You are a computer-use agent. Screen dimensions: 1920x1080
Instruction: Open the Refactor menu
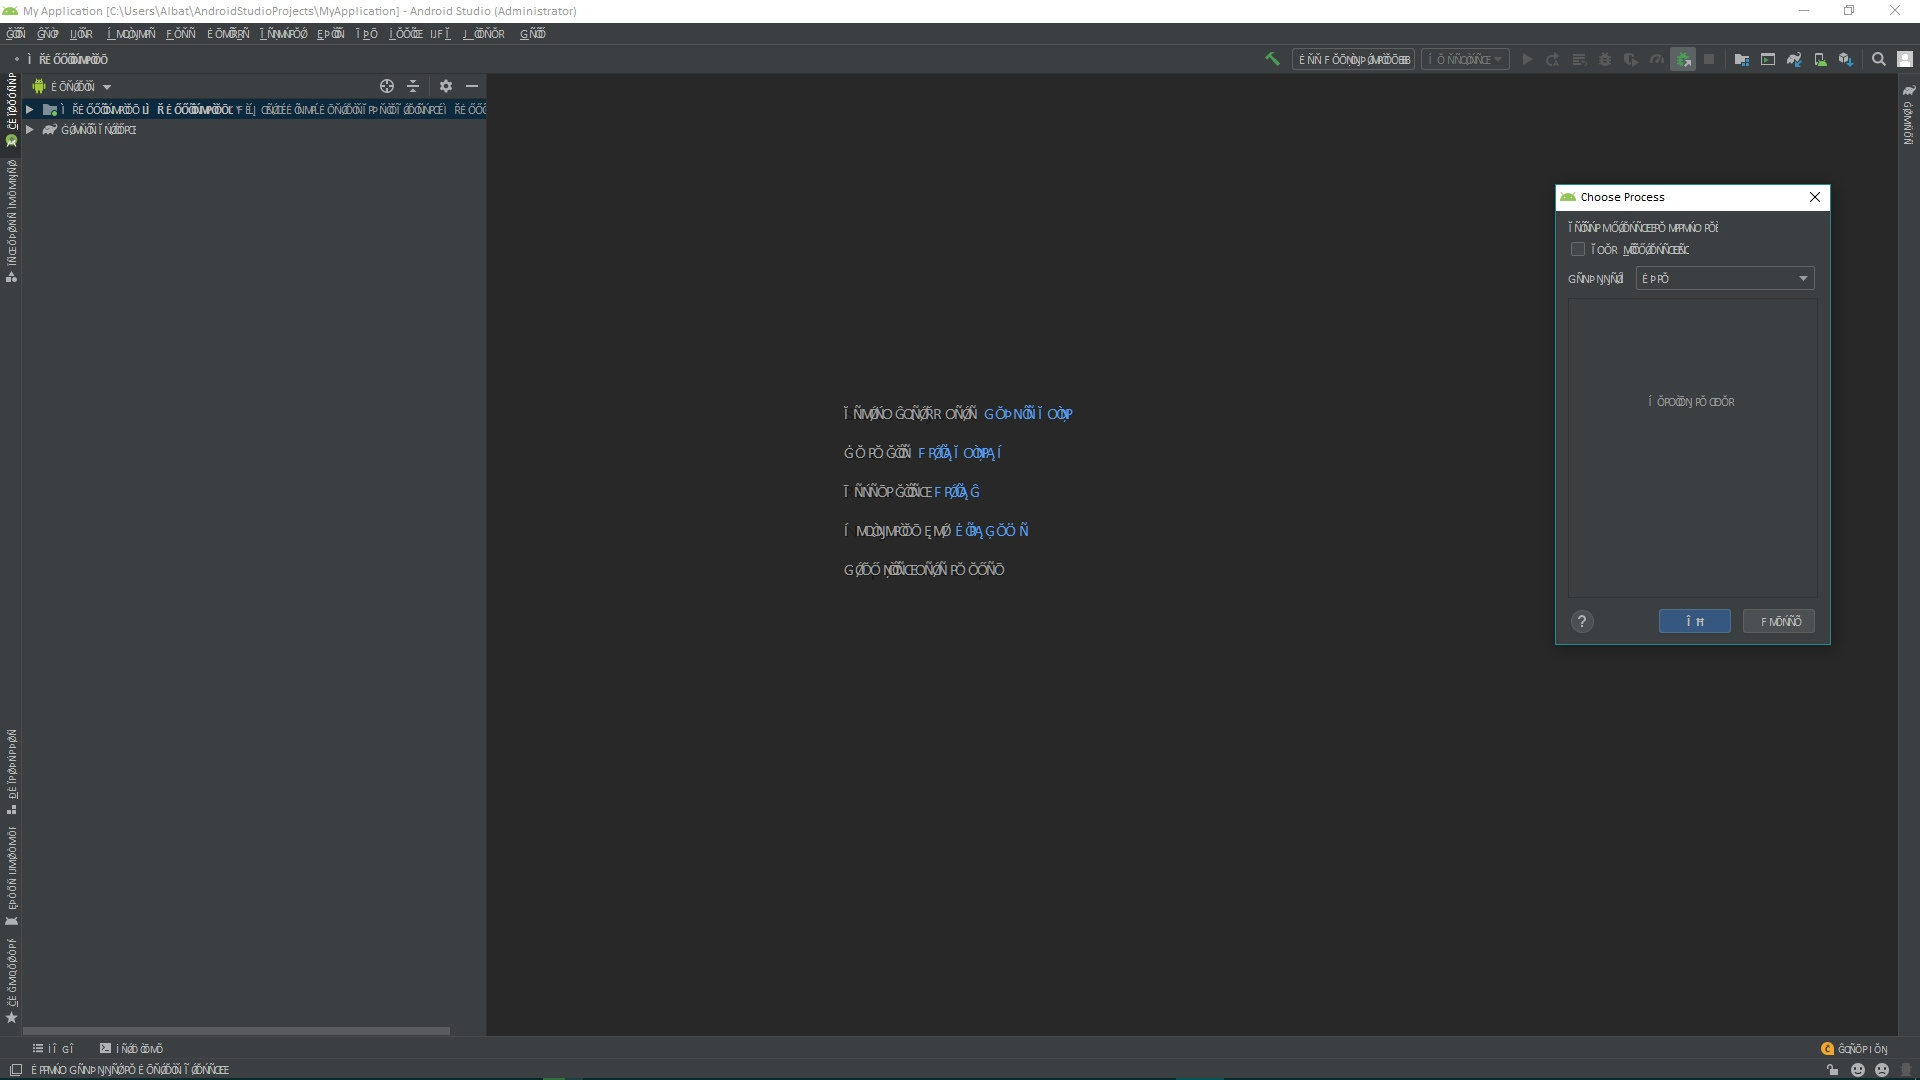[x=284, y=34]
